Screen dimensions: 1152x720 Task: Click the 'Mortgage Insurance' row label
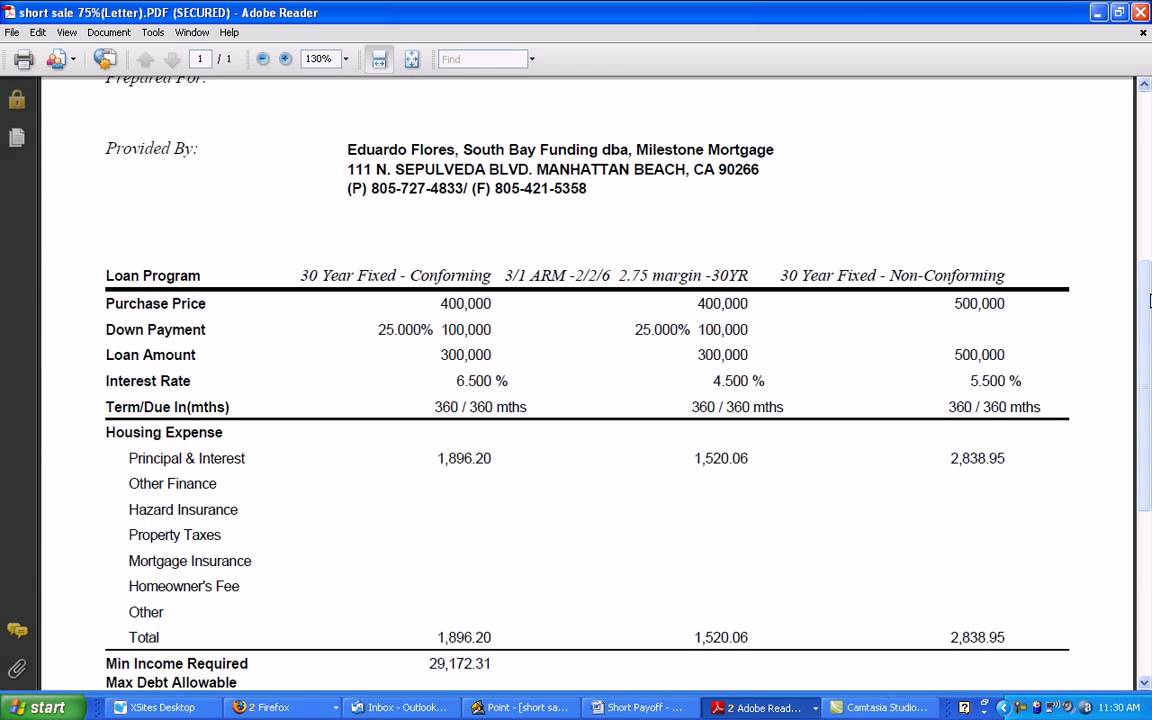pyautogui.click(x=190, y=561)
